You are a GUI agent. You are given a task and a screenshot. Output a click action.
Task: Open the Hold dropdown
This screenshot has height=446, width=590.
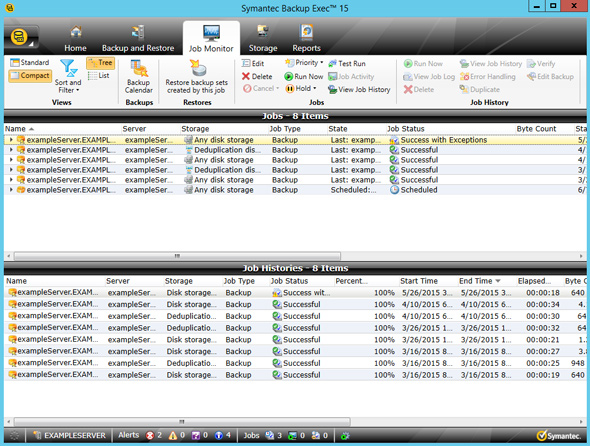[x=301, y=88]
